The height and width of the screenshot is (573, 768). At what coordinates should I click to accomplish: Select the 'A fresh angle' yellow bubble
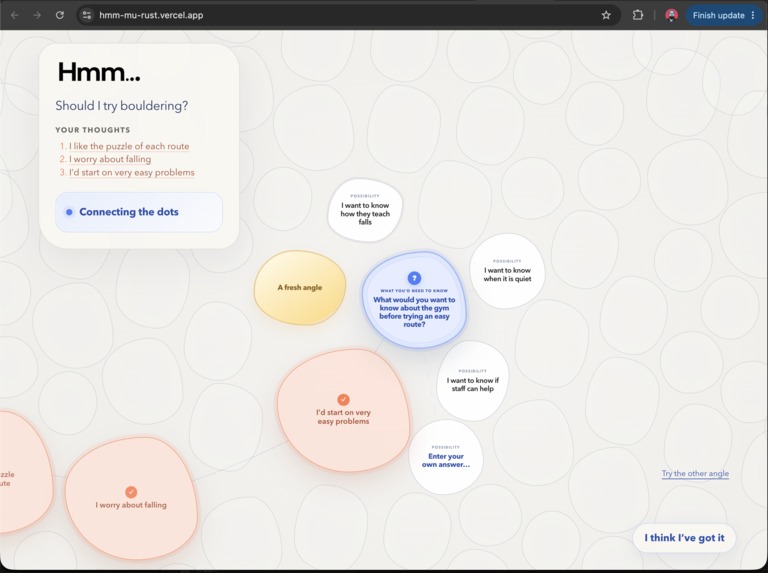coord(300,287)
